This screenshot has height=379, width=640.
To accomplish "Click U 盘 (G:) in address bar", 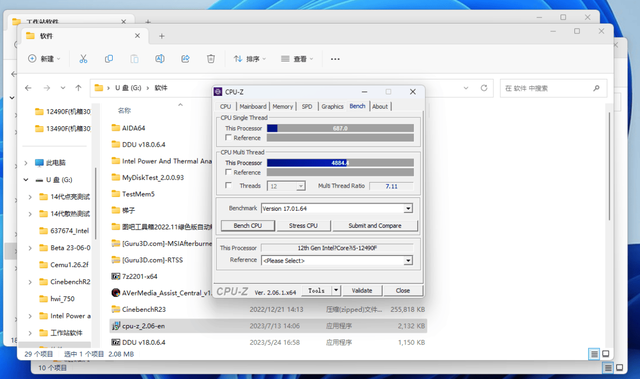I will (x=128, y=88).
